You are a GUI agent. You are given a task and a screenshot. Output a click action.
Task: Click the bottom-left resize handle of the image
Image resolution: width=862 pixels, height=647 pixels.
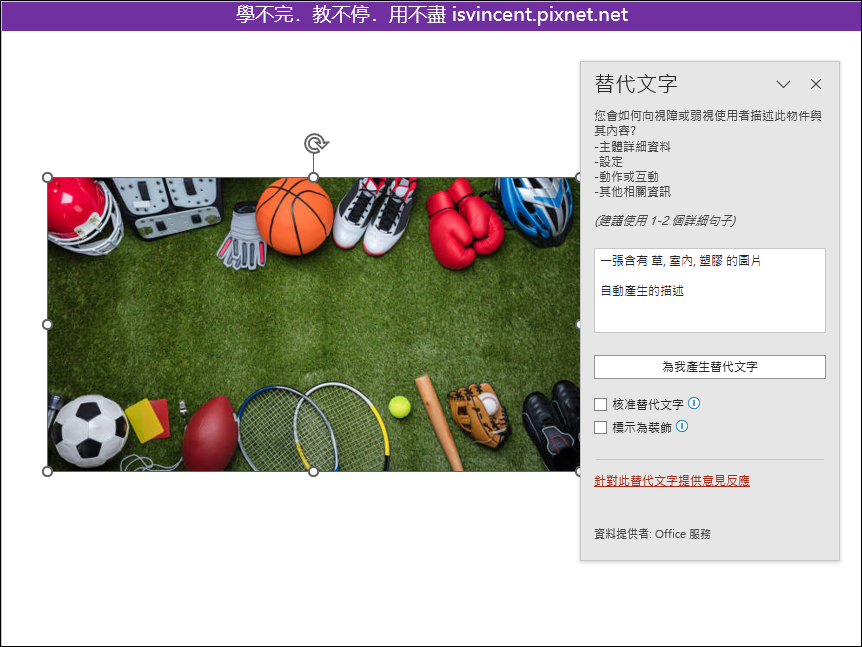(x=47, y=472)
